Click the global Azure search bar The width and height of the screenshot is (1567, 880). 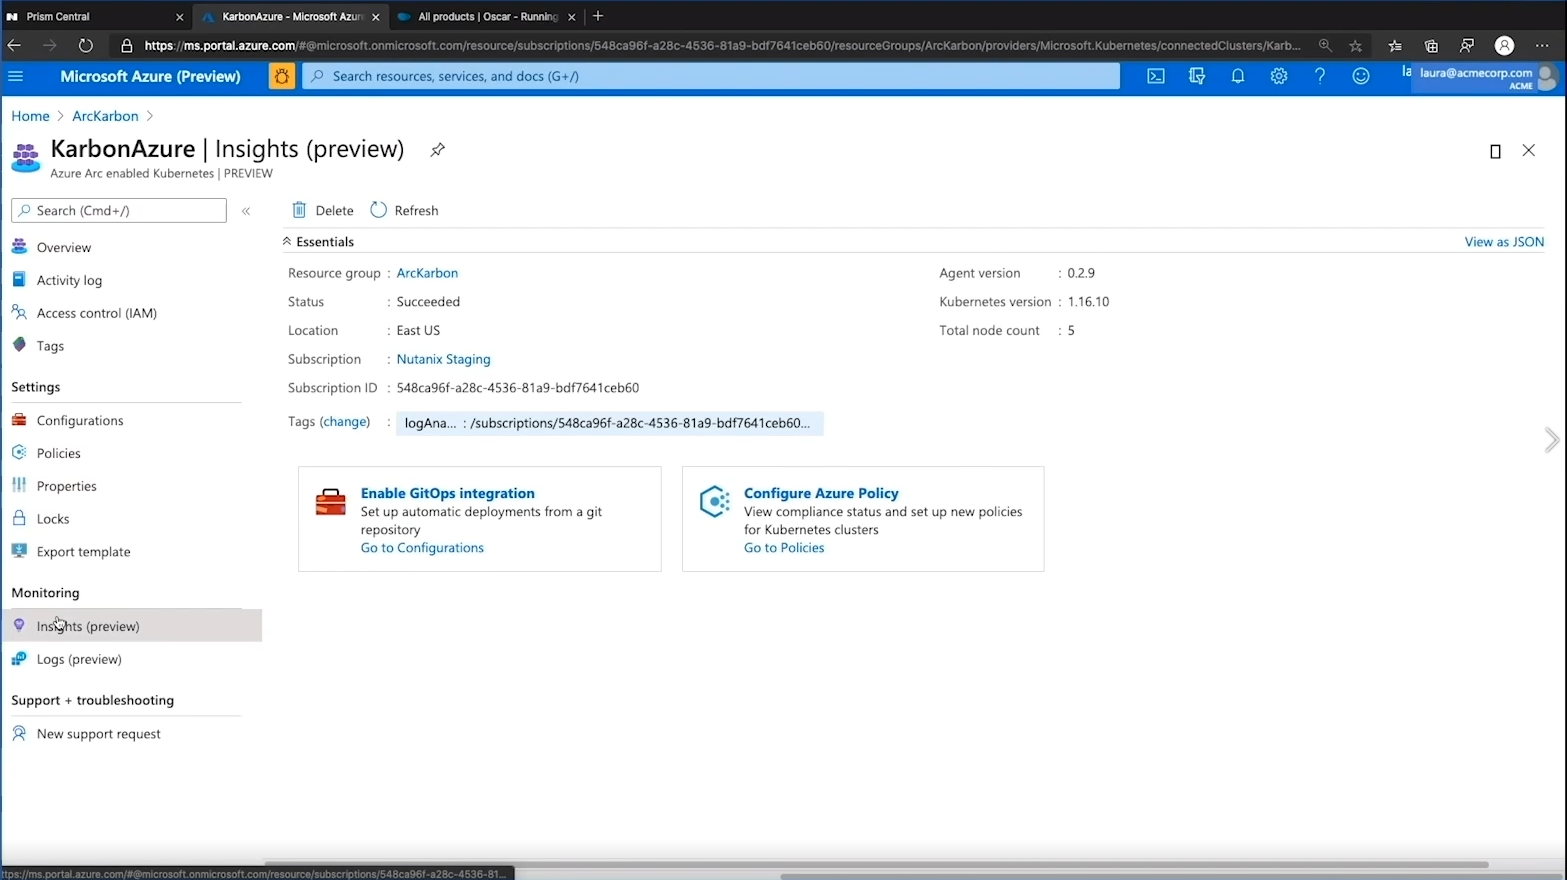point(711,76)
